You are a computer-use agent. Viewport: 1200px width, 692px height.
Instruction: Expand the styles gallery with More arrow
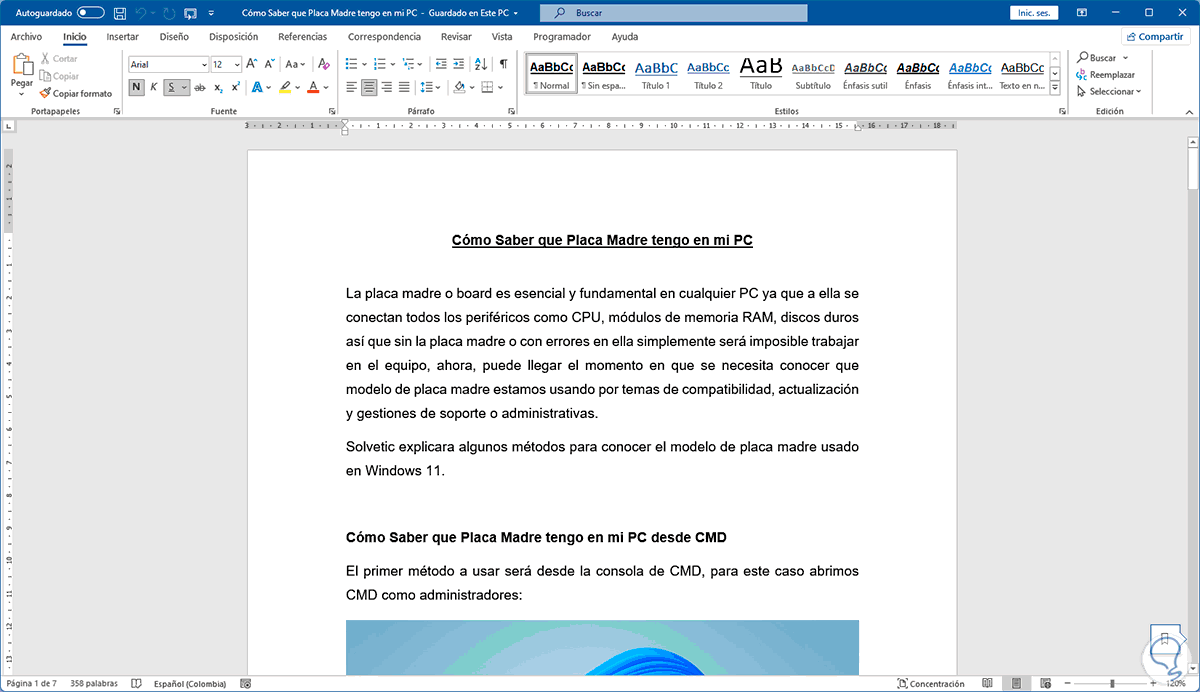click(1055, 88)
